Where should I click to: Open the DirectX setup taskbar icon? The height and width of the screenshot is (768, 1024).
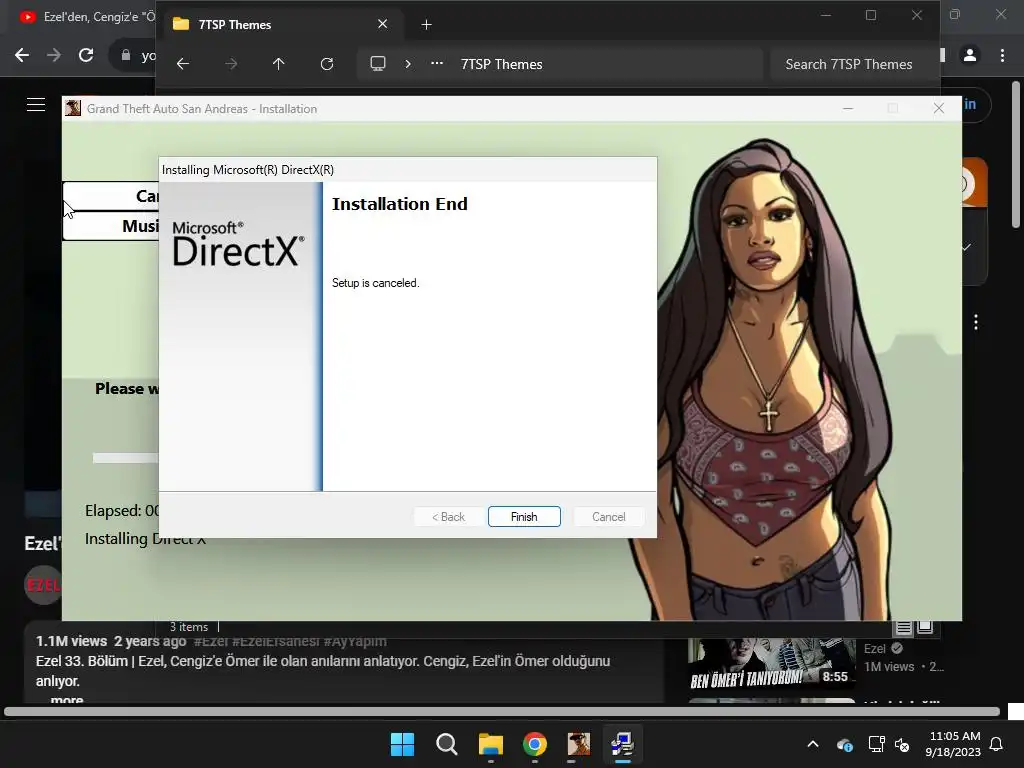click(622, 744)
